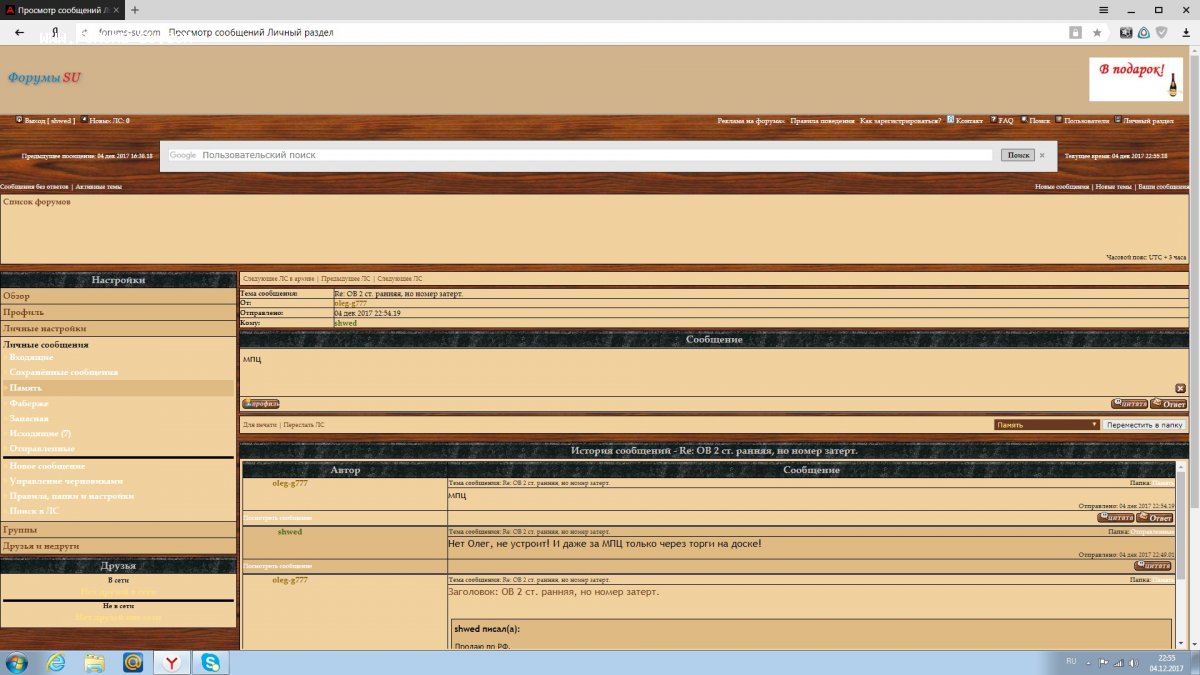This screenshot has height=675, width=1200.
Task: Open the Входящие folder in sidebar
Action: [x=32, y=357]
